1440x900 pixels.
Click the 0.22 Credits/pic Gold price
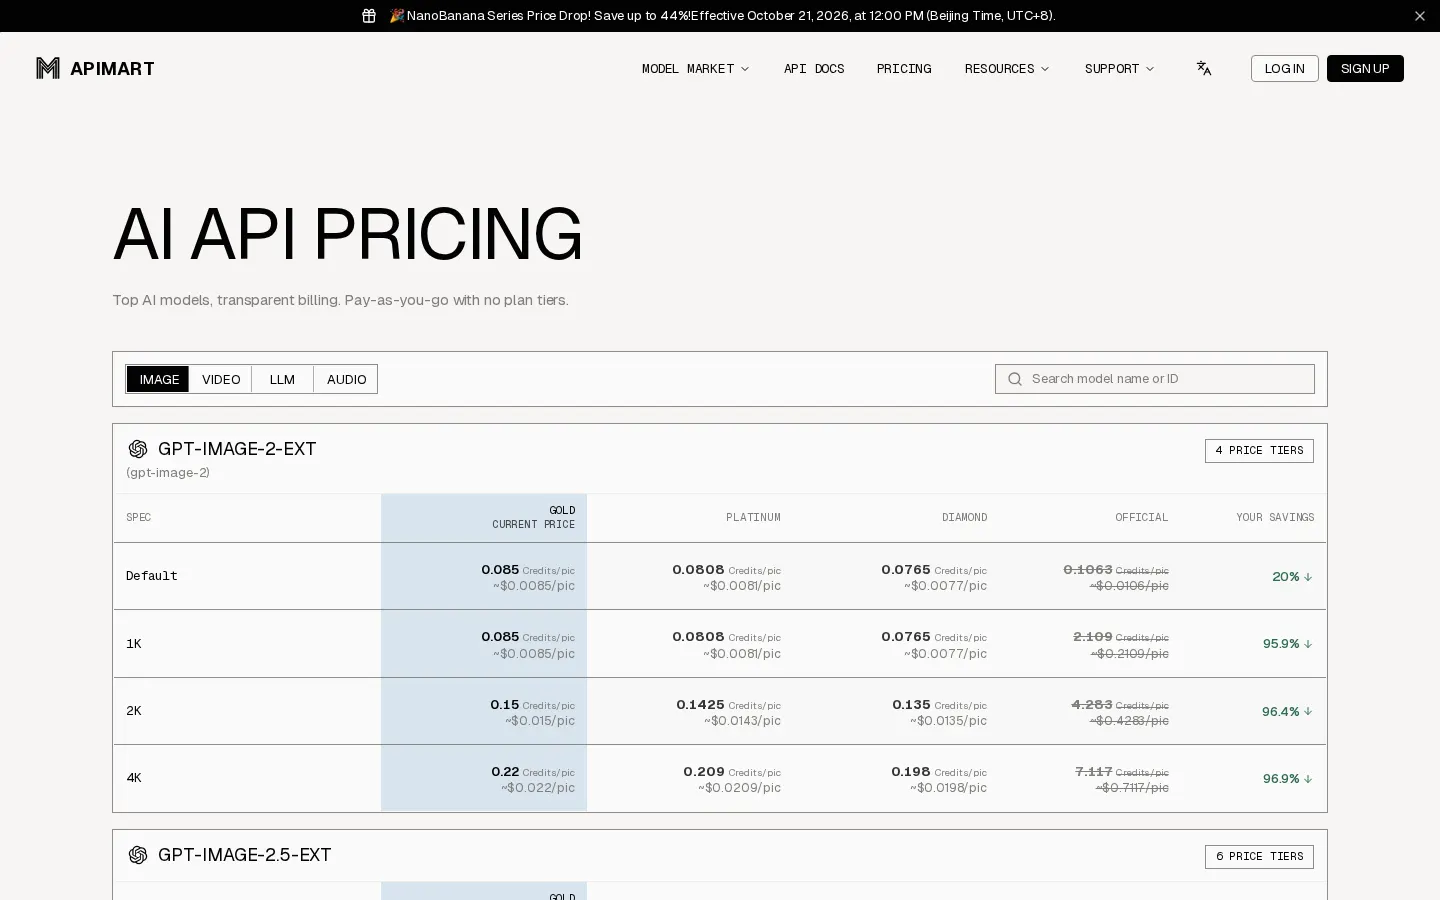point(533,772)
